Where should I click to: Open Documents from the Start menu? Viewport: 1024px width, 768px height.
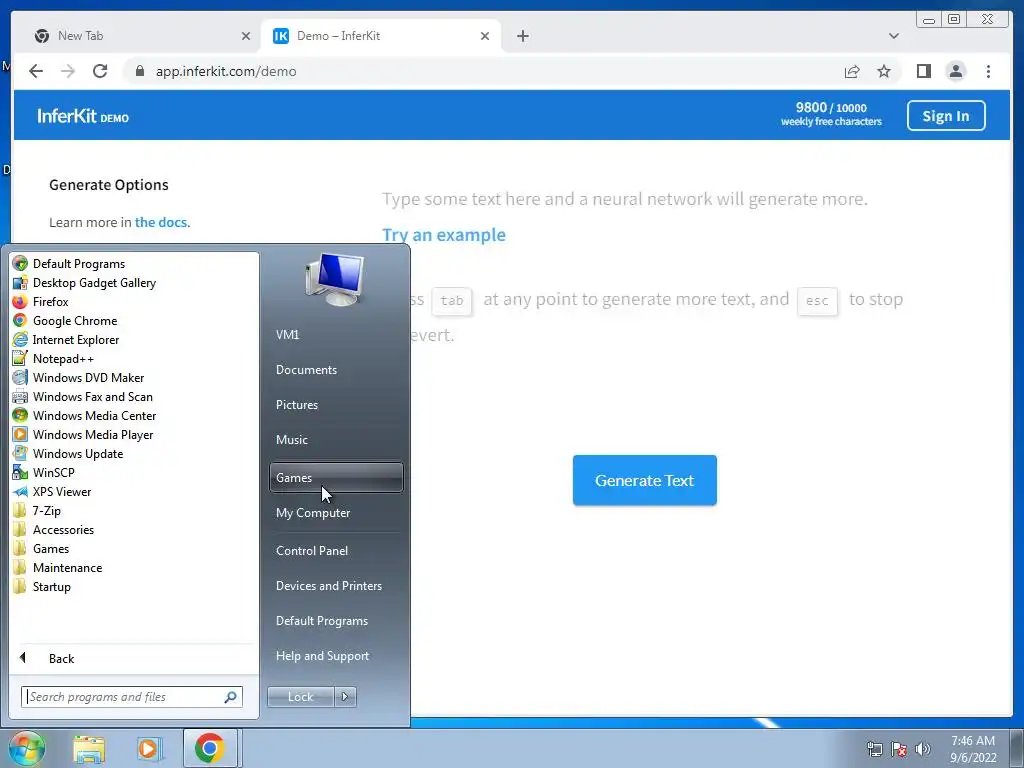click(x=306, y=370)
